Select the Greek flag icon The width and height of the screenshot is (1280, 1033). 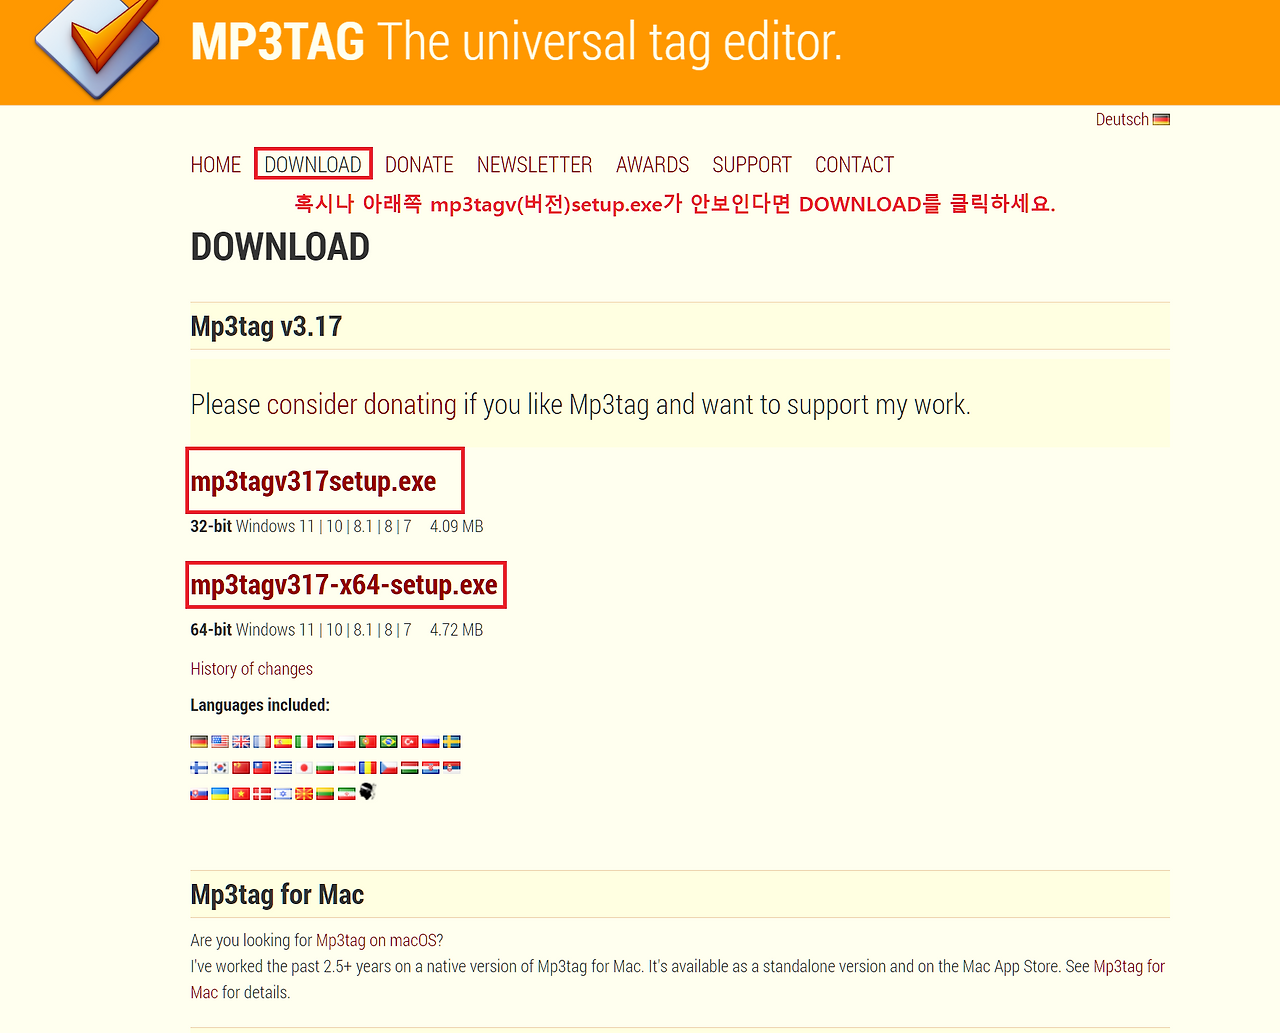283,768
